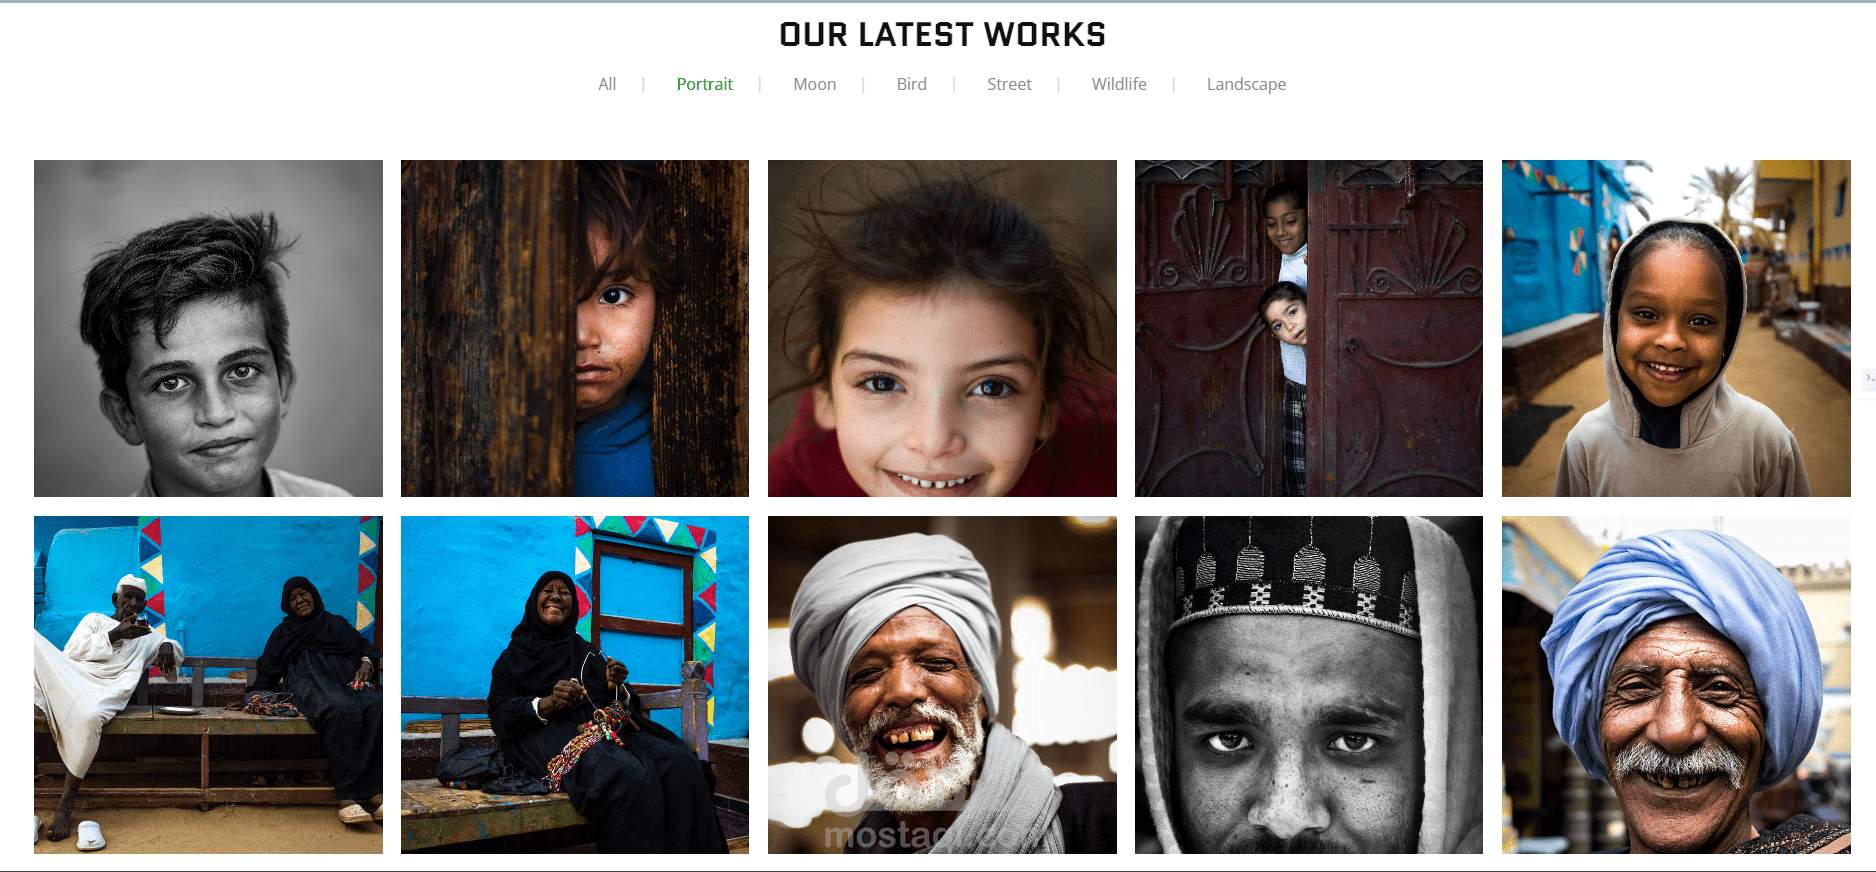1876x872 pixels.
Task: Open photo of child peeking behind wood
Action: click(575, 328)
